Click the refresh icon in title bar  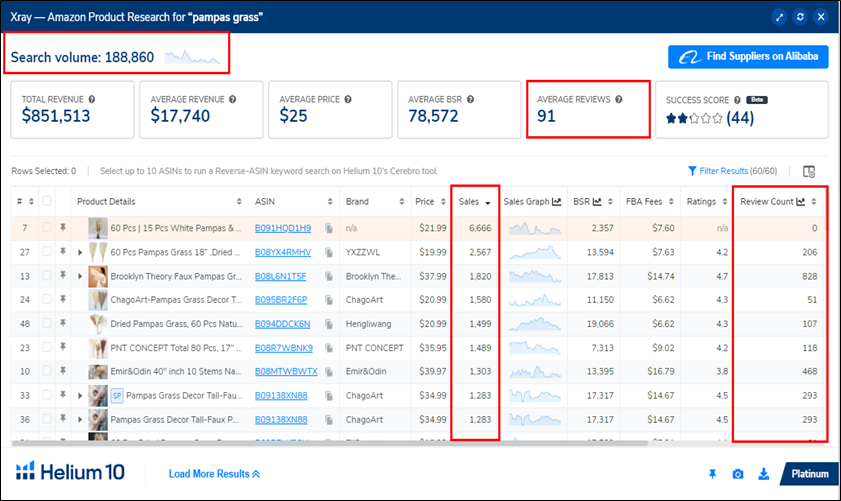(x=800, y=17)
